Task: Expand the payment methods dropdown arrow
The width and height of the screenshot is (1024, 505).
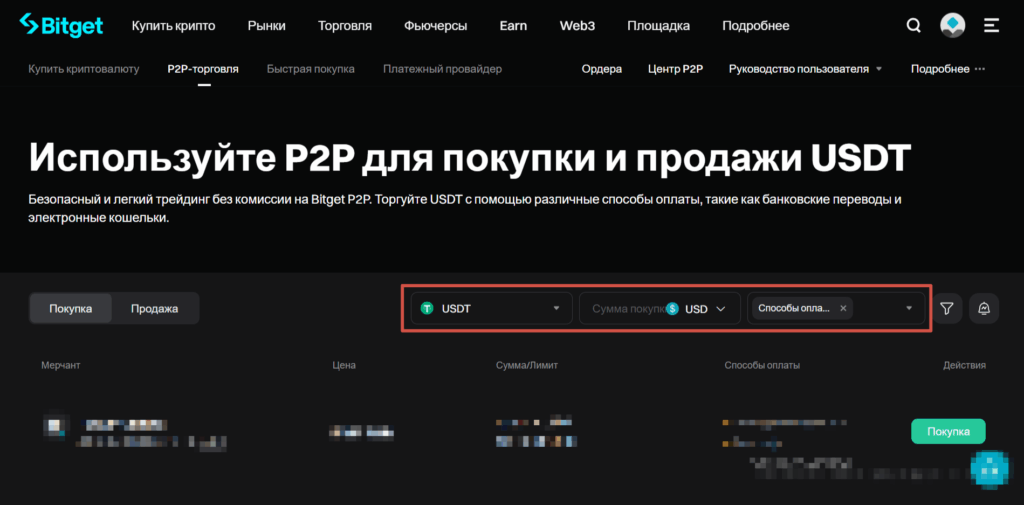Action: [909, 308]
